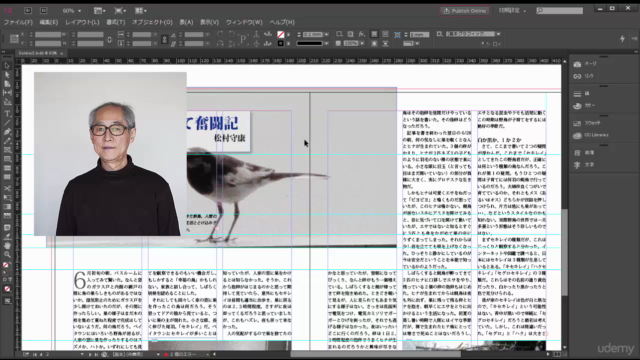Toggle constrain proportions for scaling
The image size is (640, 360).
coord(164,39)
